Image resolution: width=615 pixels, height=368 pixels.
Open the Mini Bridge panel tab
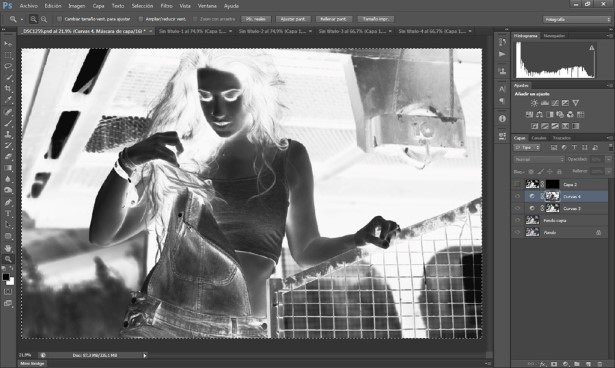tap(32, 364)
